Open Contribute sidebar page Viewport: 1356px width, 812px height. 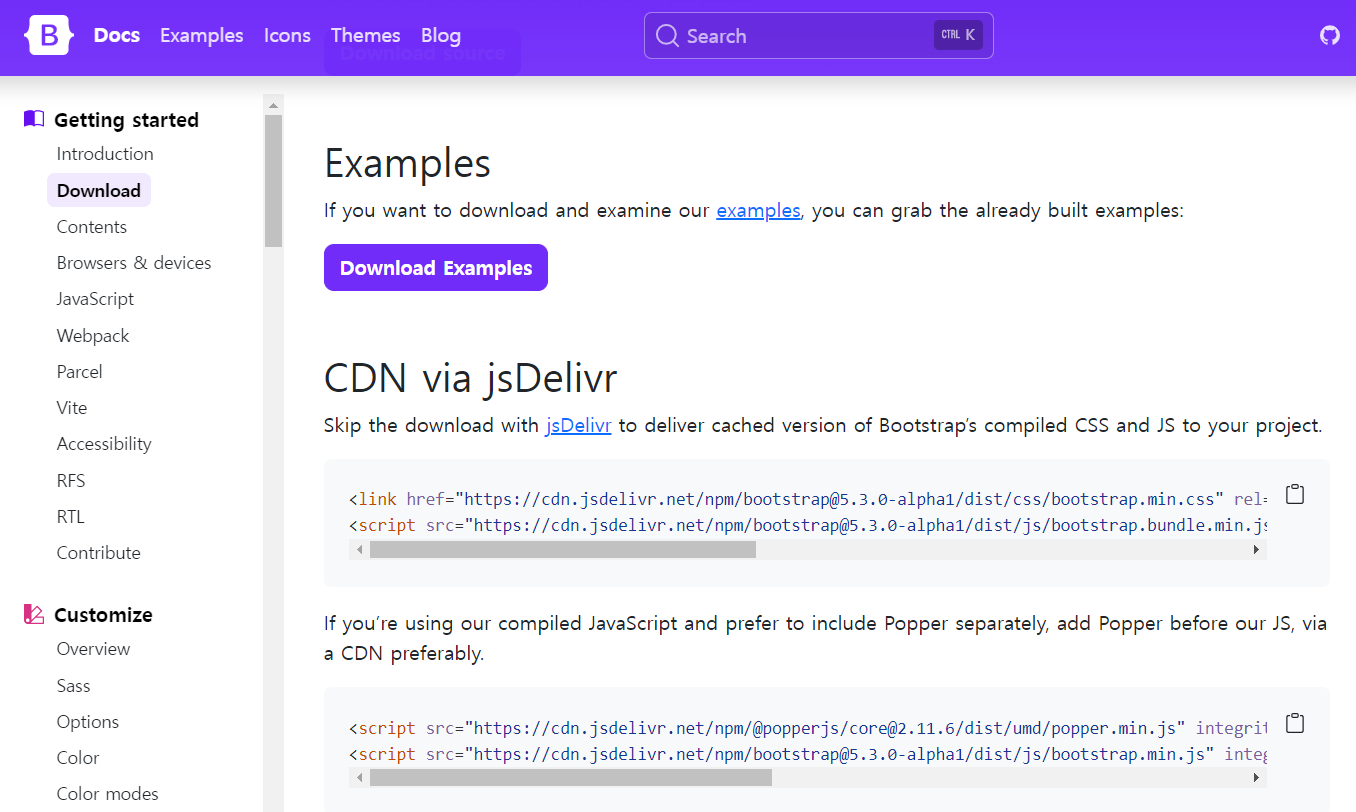point(99,553)
